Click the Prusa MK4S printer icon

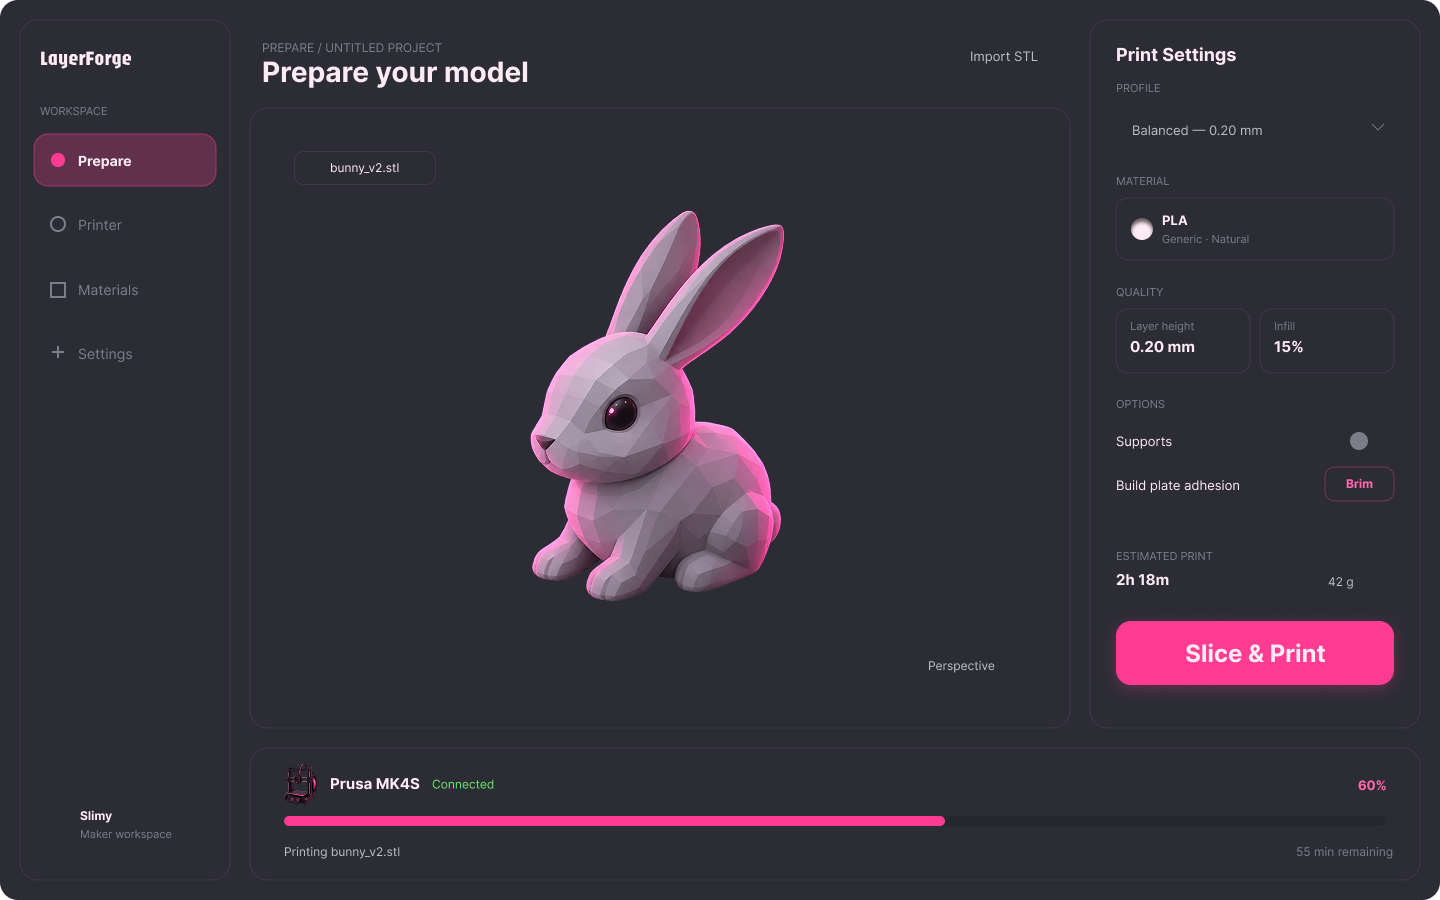point(300,784)
